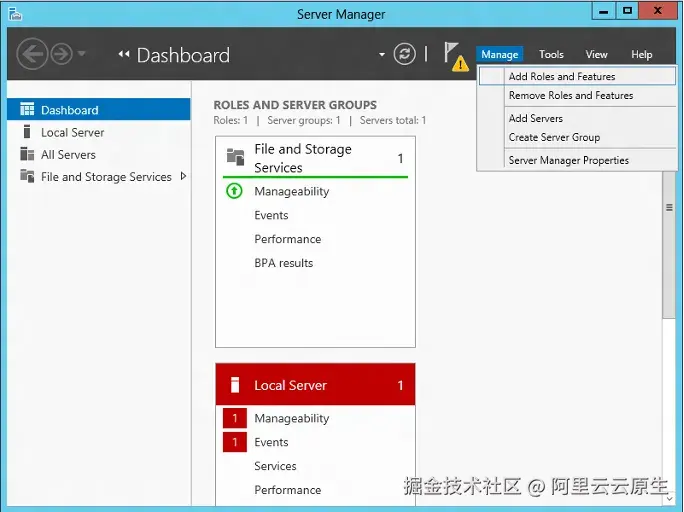Screen dimensions: 684x512
Task: Click the All Servers icon in sidebar
Action: coord(27,154)
